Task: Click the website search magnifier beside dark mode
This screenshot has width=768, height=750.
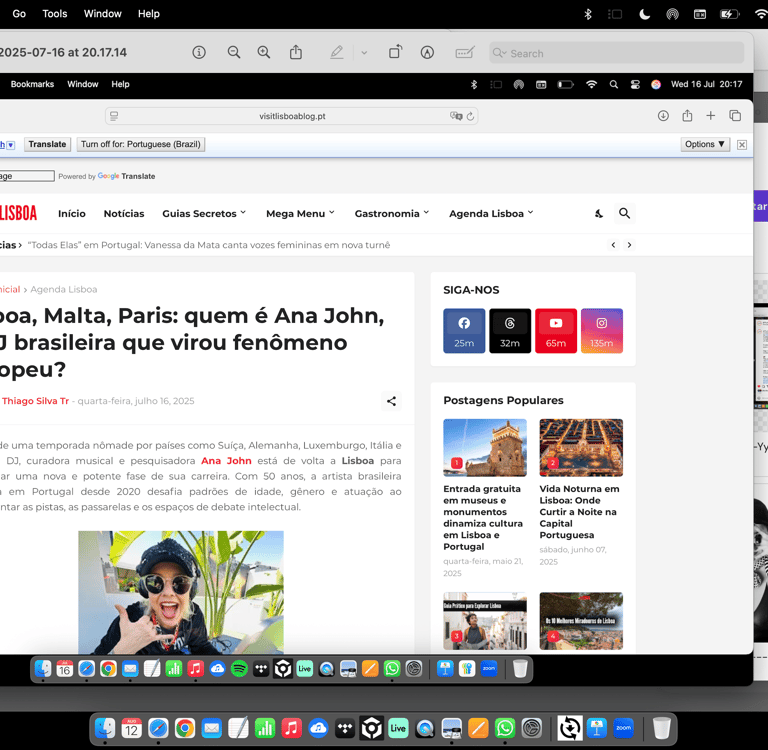Action: (x=624, y=214)
